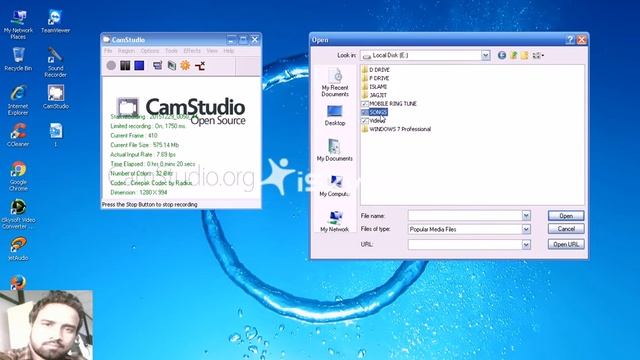640x360 pixels.
Task: Click the Open URL button
Action: click(x=566, y=244)
